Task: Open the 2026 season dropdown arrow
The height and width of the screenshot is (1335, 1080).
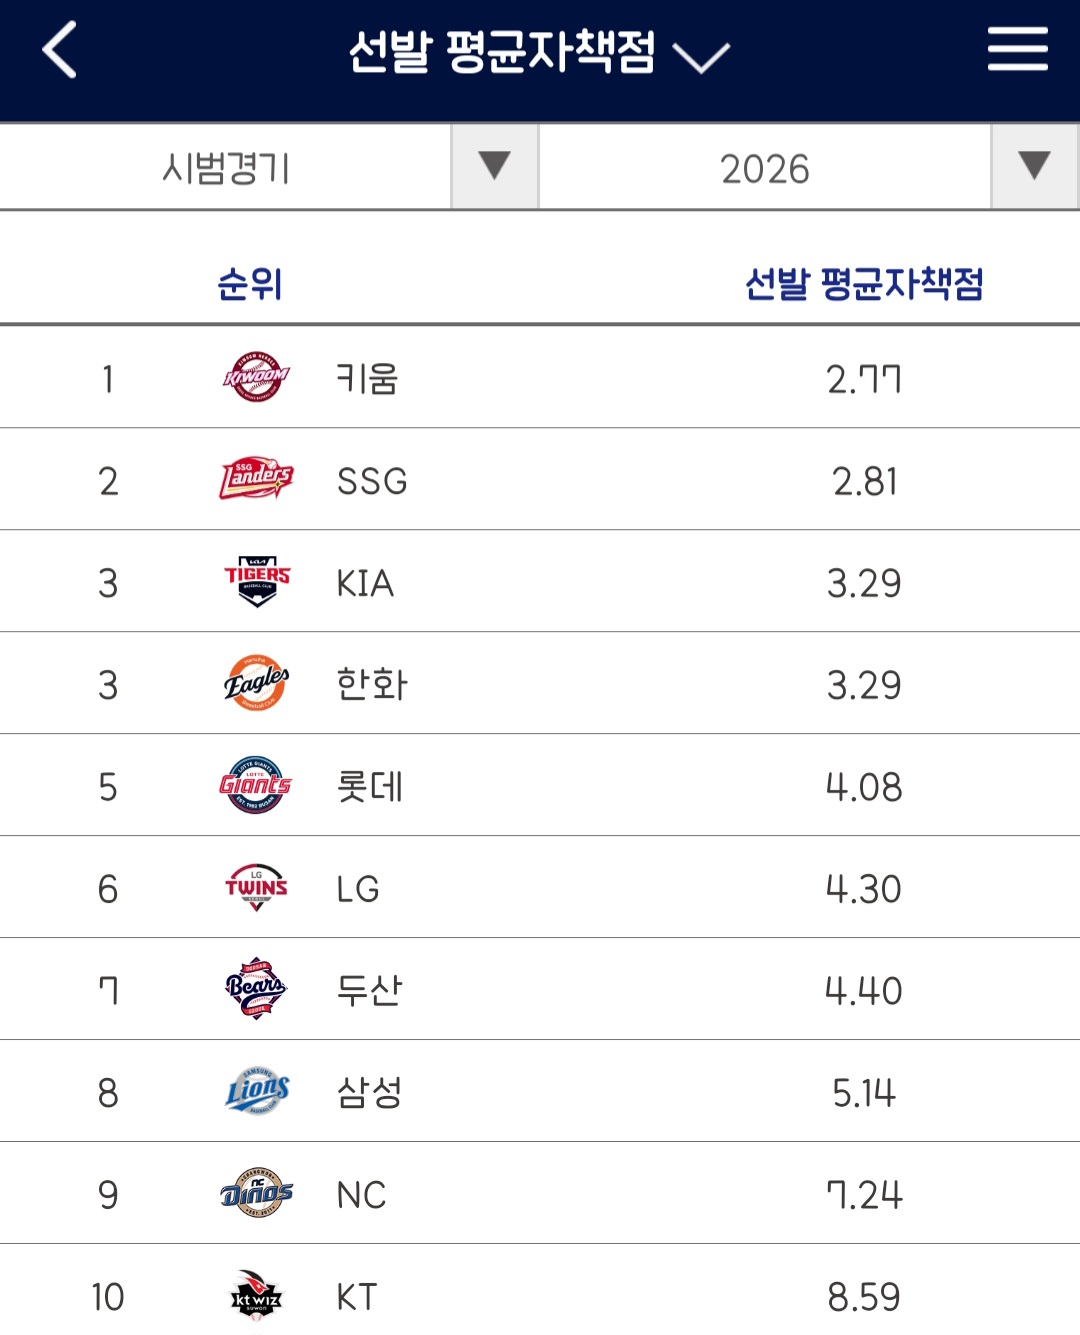Action: 1034,166
